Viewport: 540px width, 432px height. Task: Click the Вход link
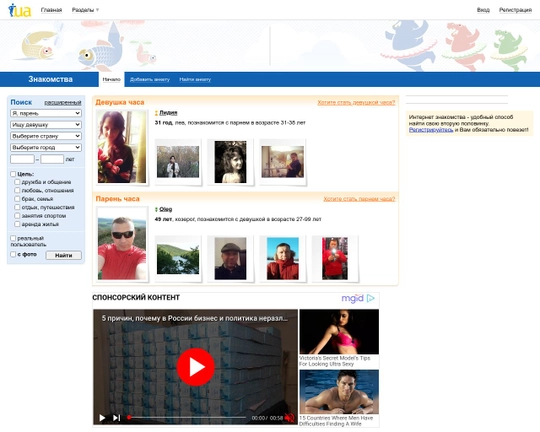[x=483, y=10]
